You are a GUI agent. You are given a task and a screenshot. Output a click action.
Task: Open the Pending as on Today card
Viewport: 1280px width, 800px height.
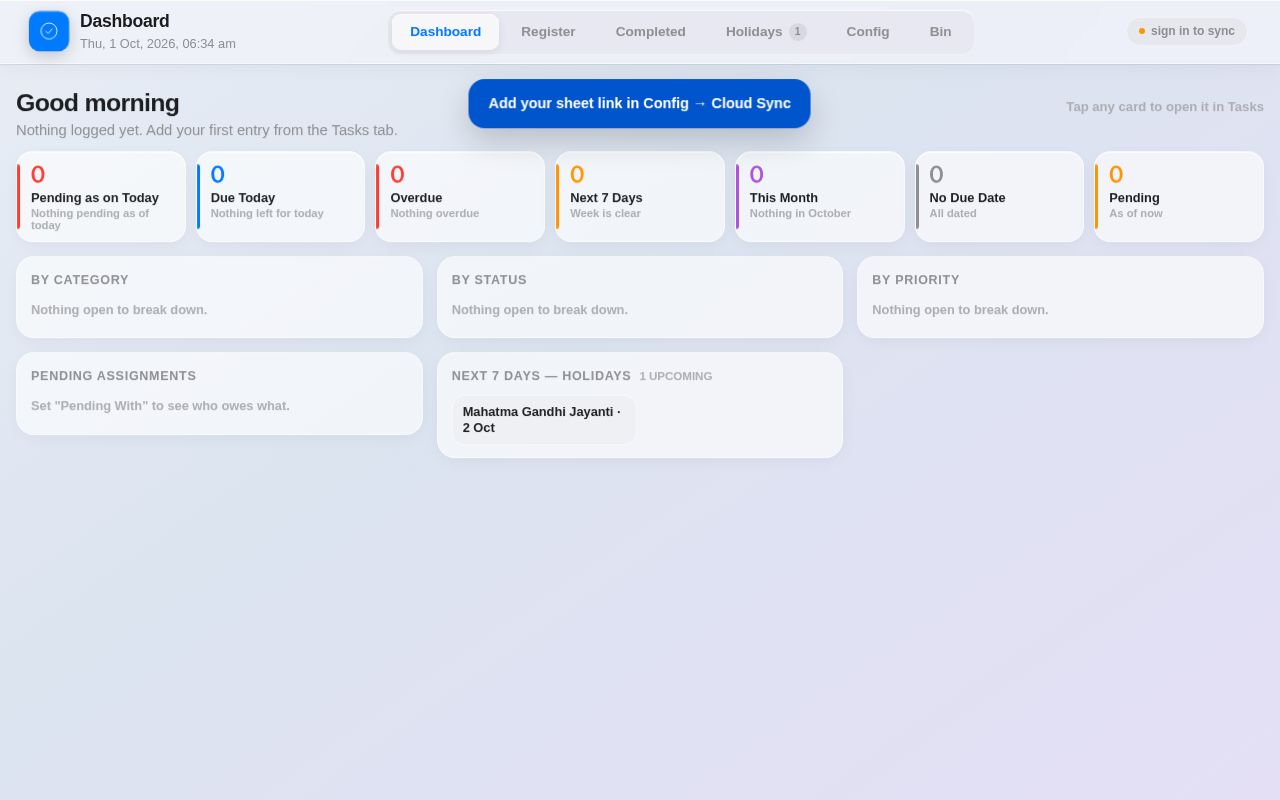point(101,197)
